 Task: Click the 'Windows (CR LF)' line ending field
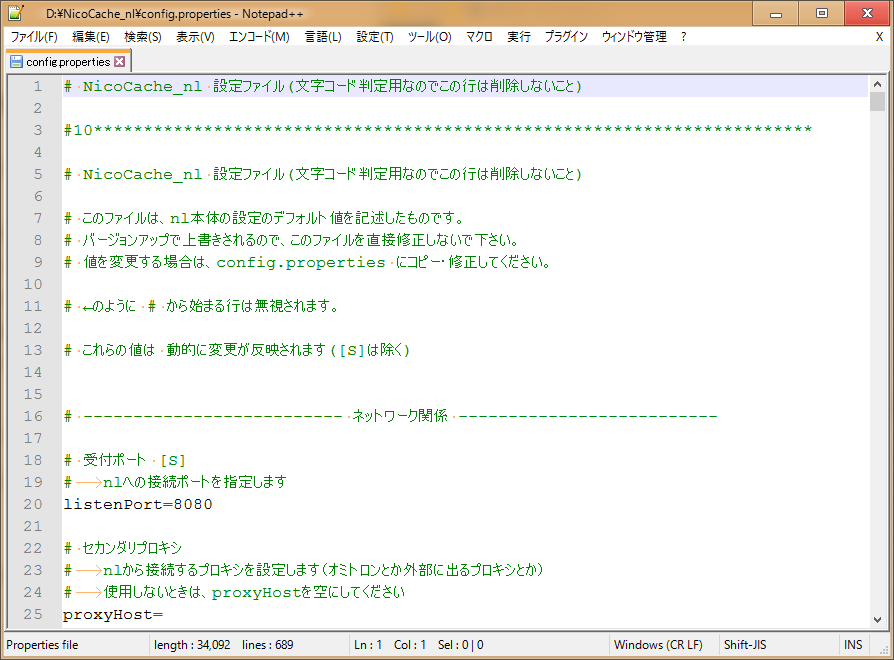(658, 645)
